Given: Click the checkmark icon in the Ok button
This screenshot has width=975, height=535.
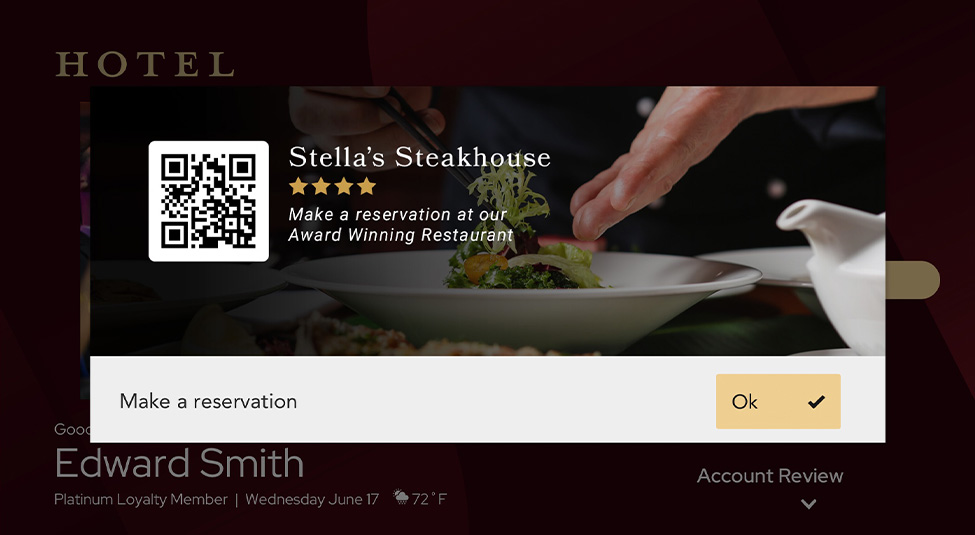Looking at the screenshot, I should point(816,402).
